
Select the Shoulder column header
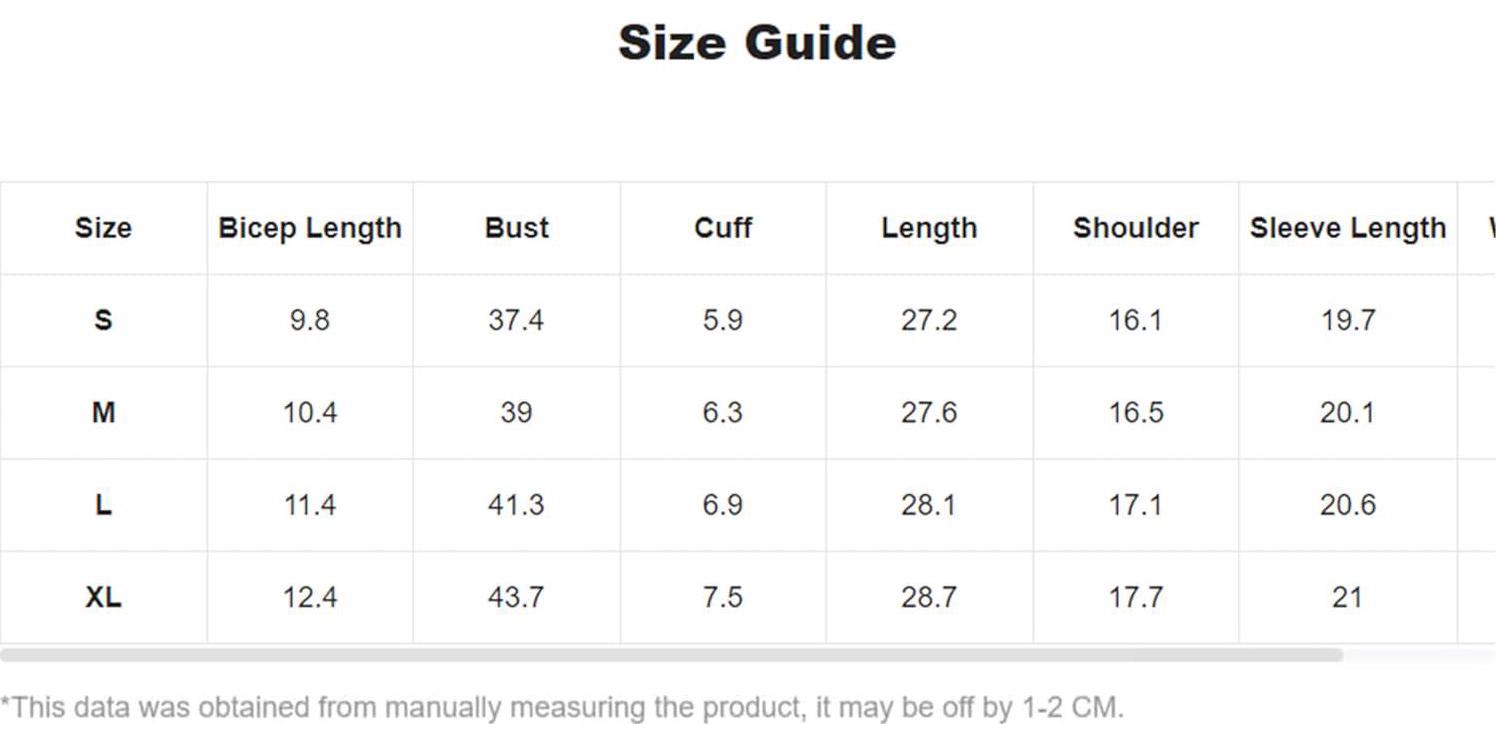pyautogui.click(x=1135, y=228)
